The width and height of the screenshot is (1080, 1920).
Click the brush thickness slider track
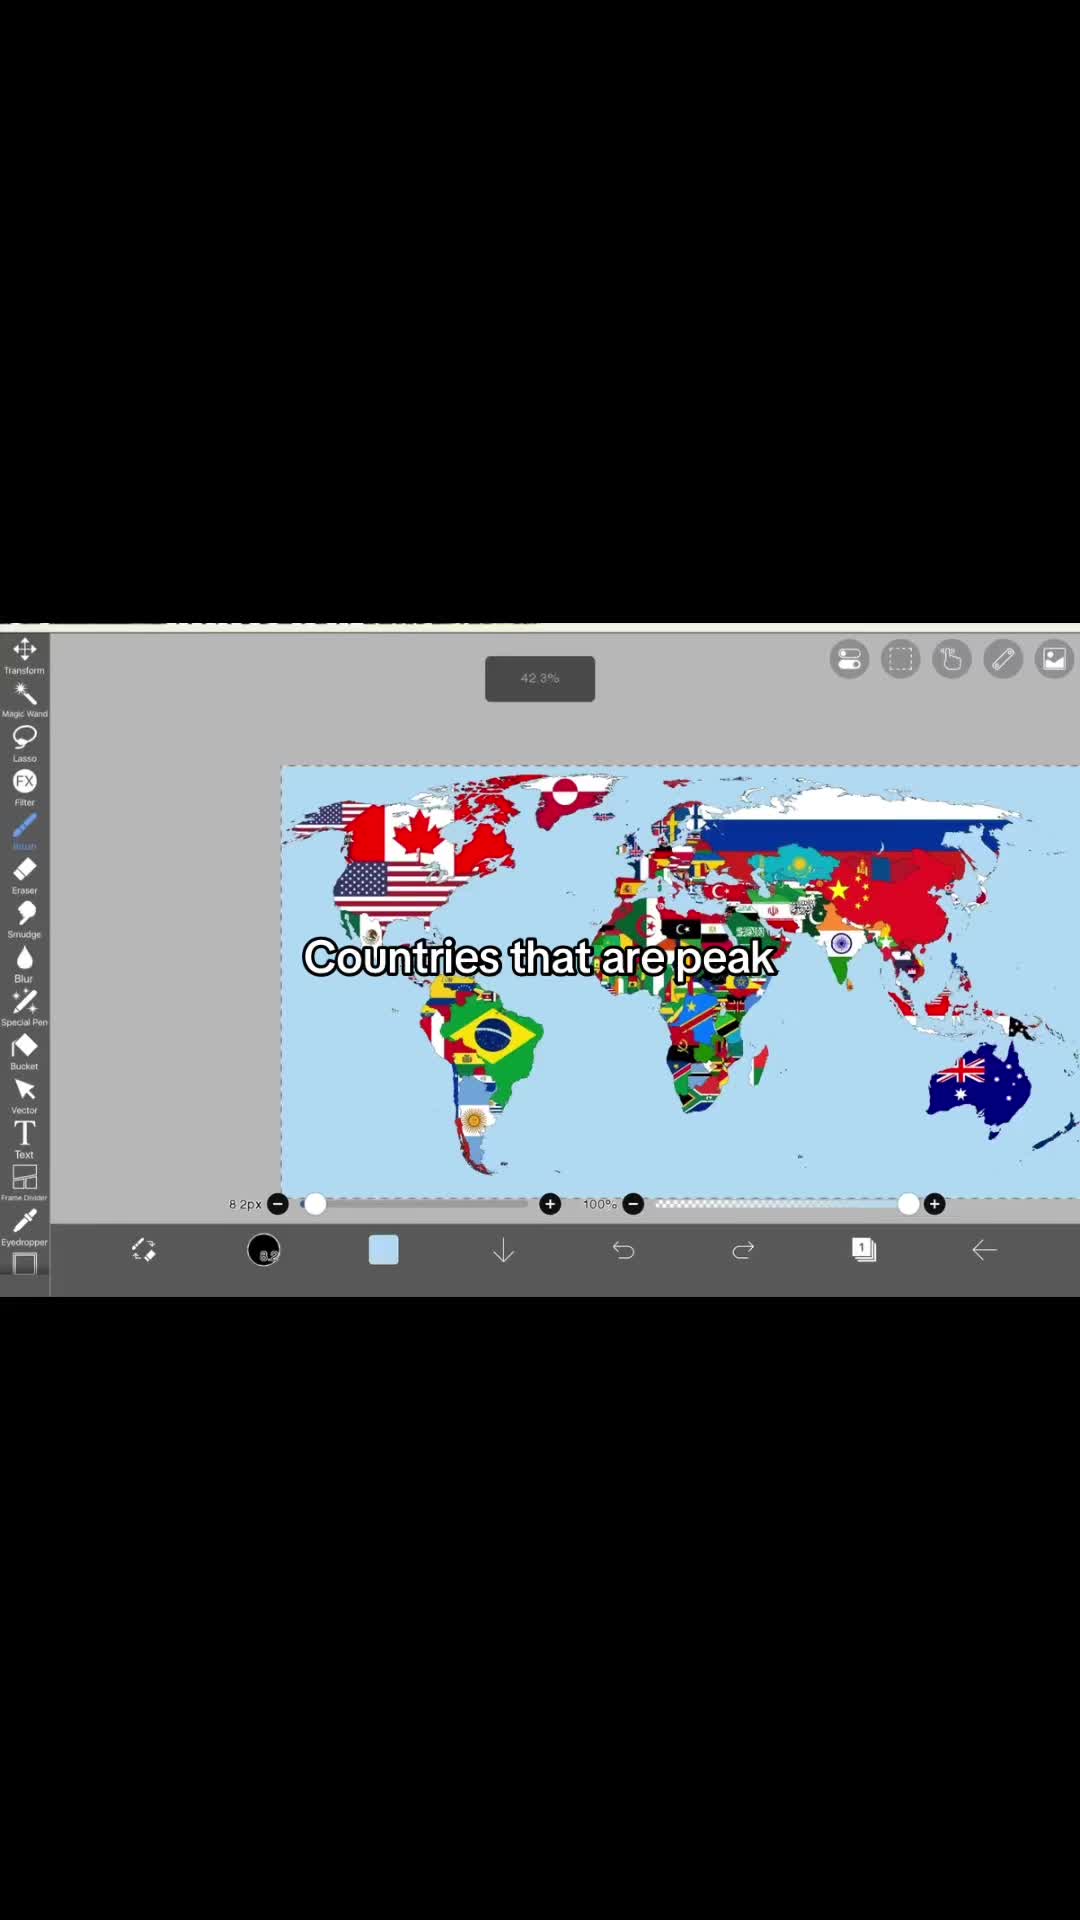(414, 1204)
